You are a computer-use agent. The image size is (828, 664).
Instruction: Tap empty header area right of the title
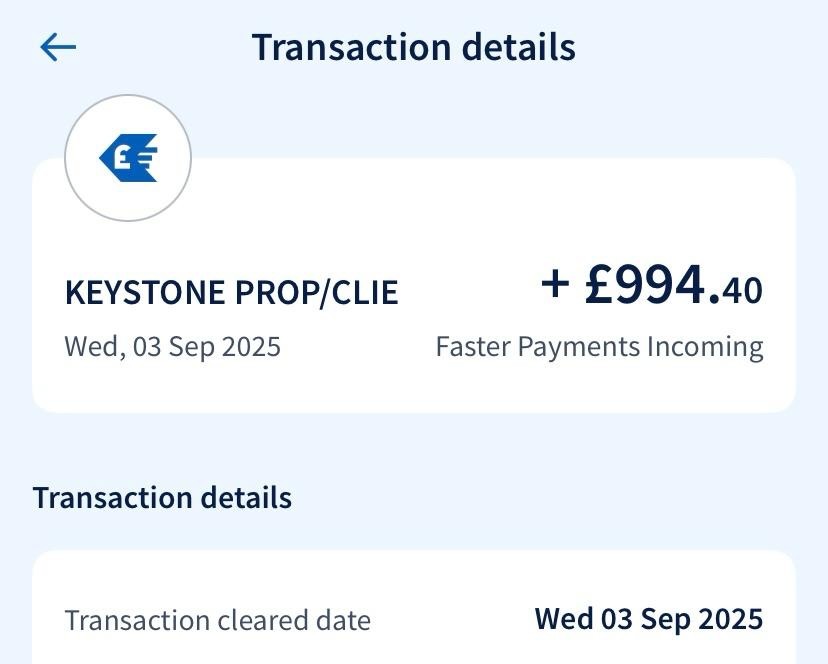tap(700, 47)
